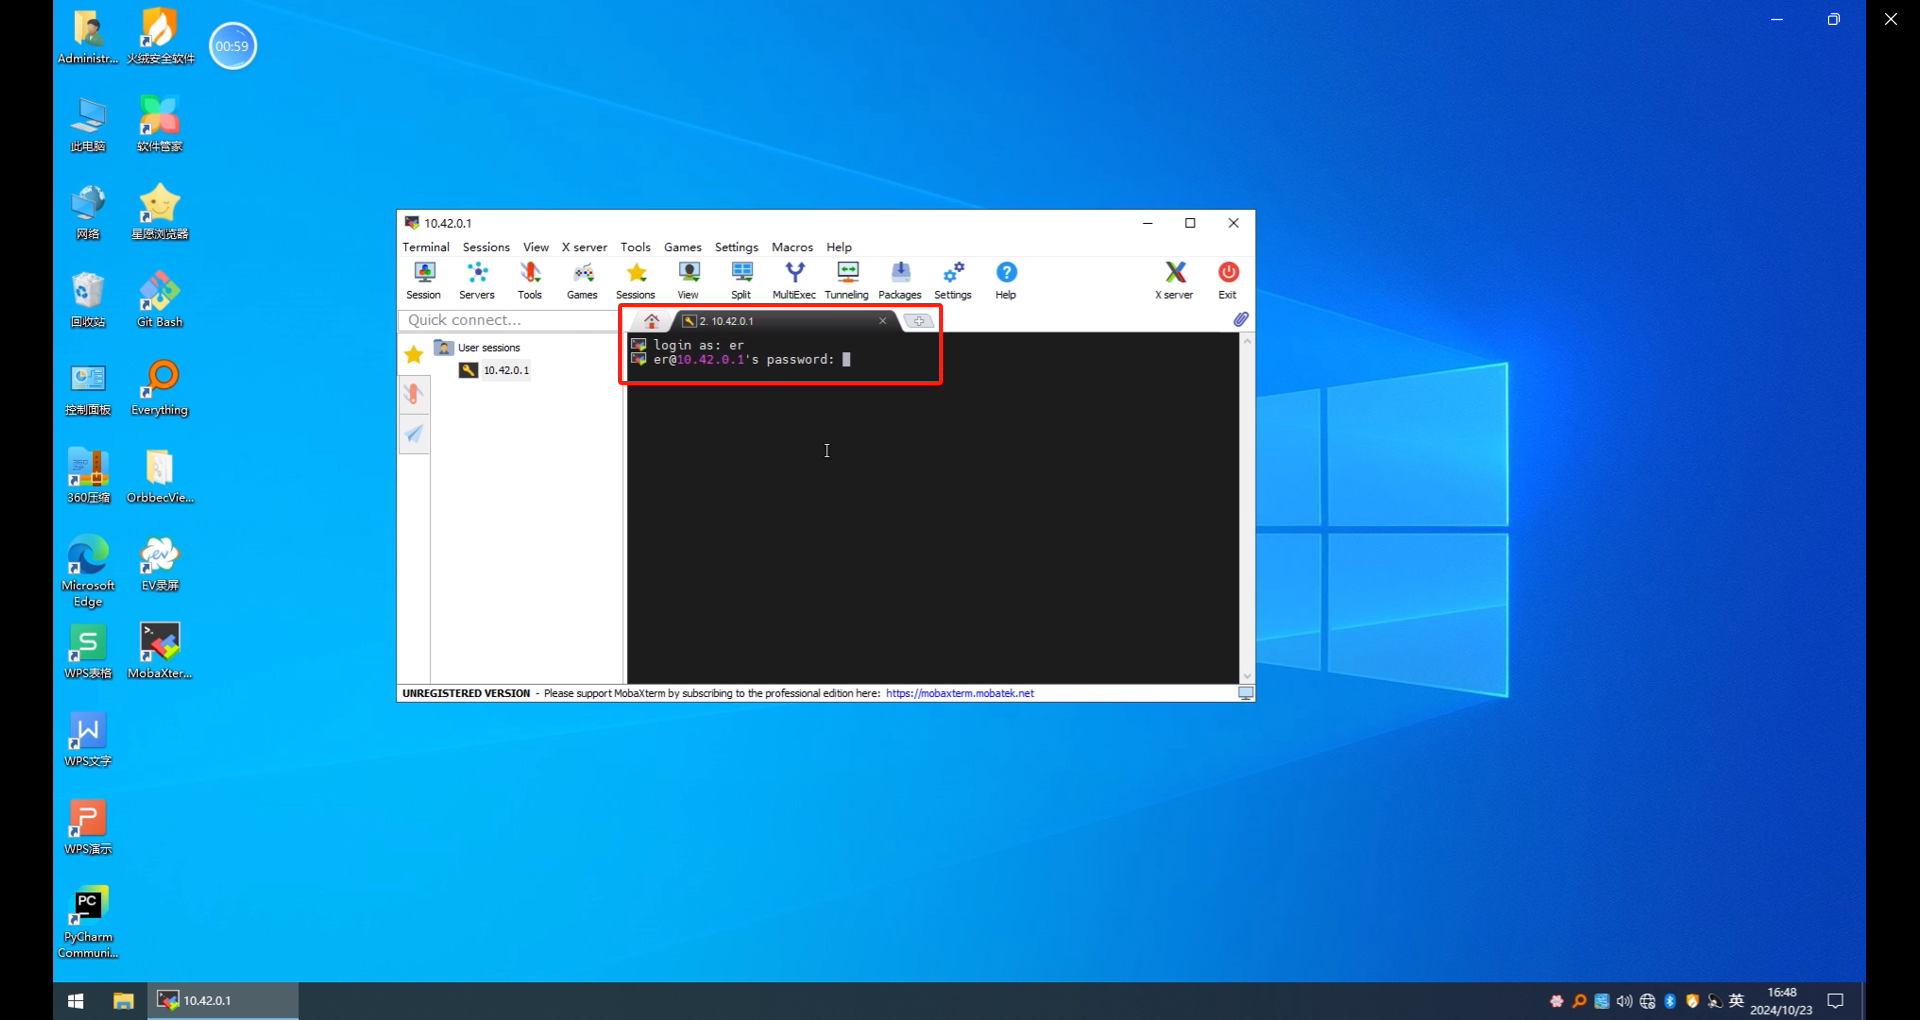Viewport: 1920px width, 1020px height.
Task: Select the MobaXterm desktop shortcut
Action: click(160, 650)
